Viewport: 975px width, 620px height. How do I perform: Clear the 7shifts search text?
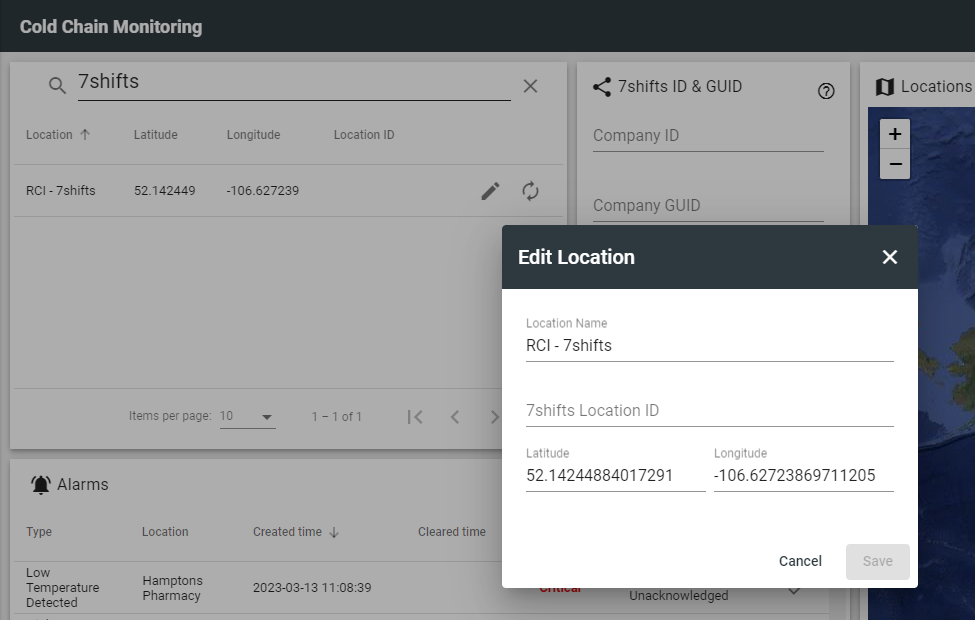point(530,86)
